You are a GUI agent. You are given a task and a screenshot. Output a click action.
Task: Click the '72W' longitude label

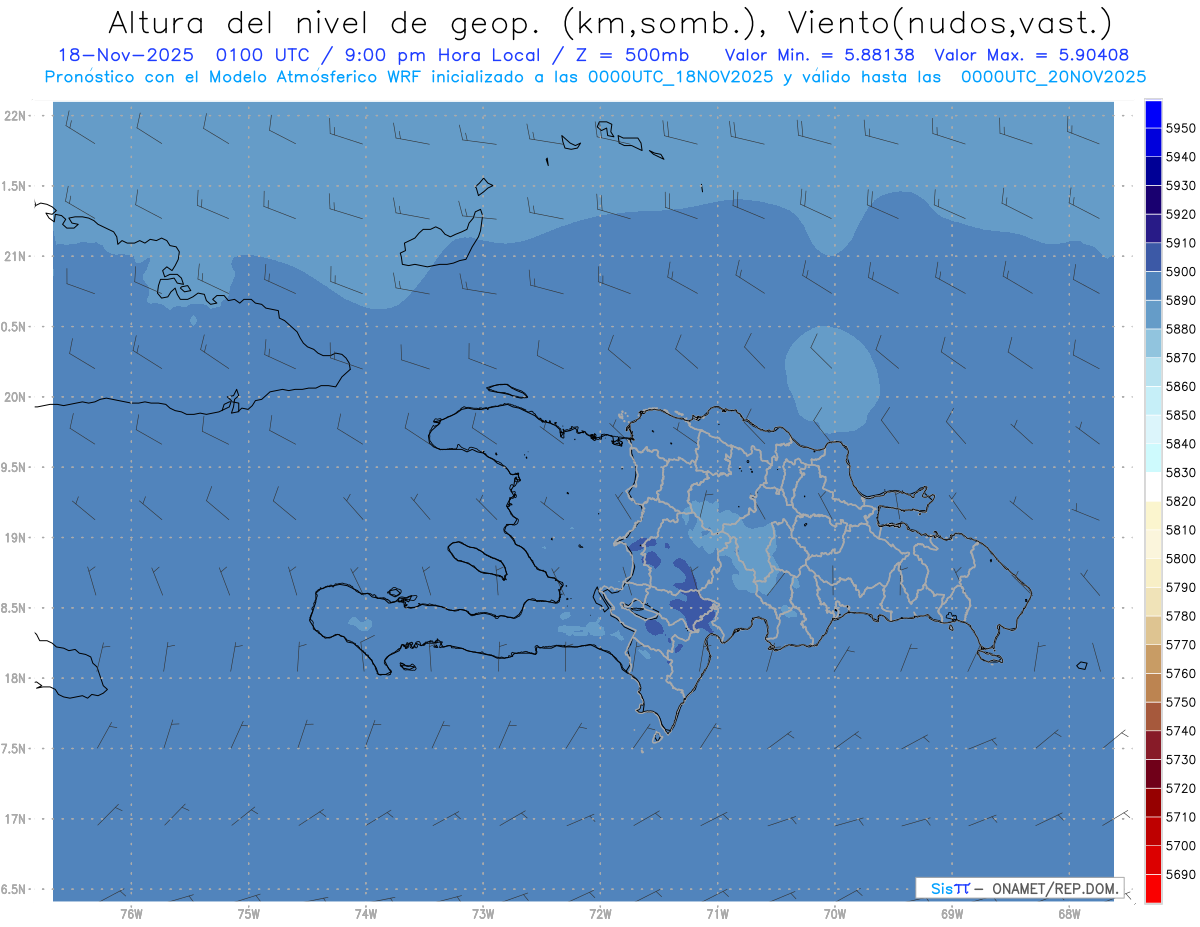[600, 913]
